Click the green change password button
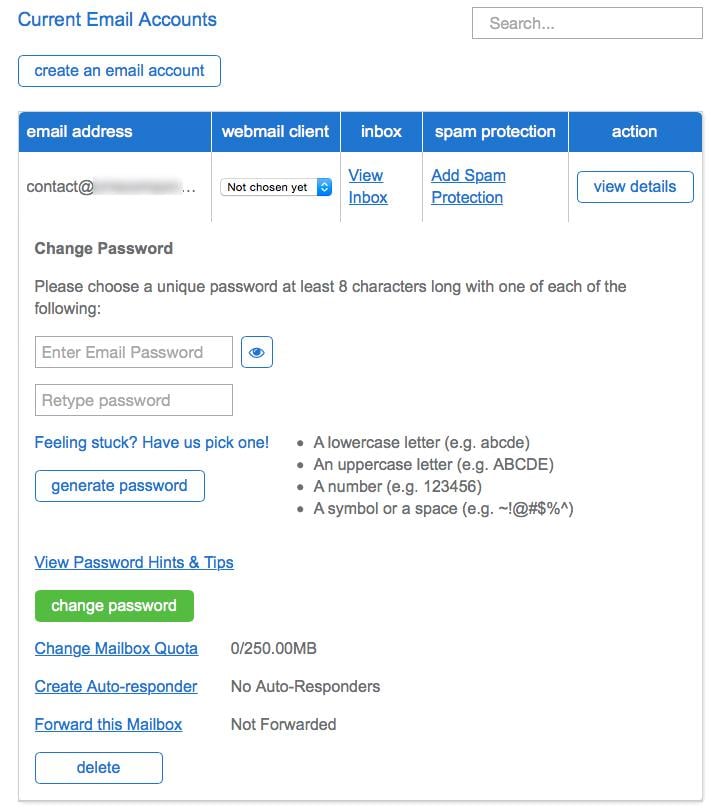 (x=114, y=605)
